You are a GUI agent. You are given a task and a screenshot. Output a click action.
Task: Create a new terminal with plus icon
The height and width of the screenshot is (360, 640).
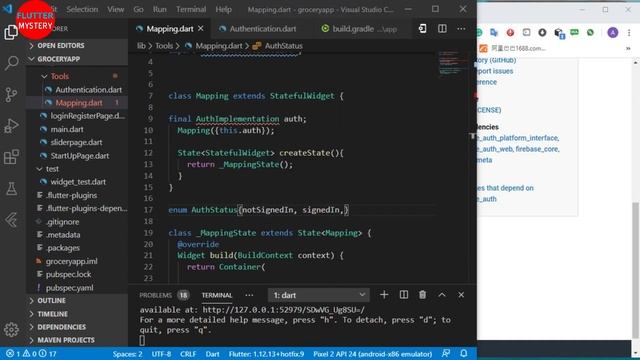click(384, 295)
